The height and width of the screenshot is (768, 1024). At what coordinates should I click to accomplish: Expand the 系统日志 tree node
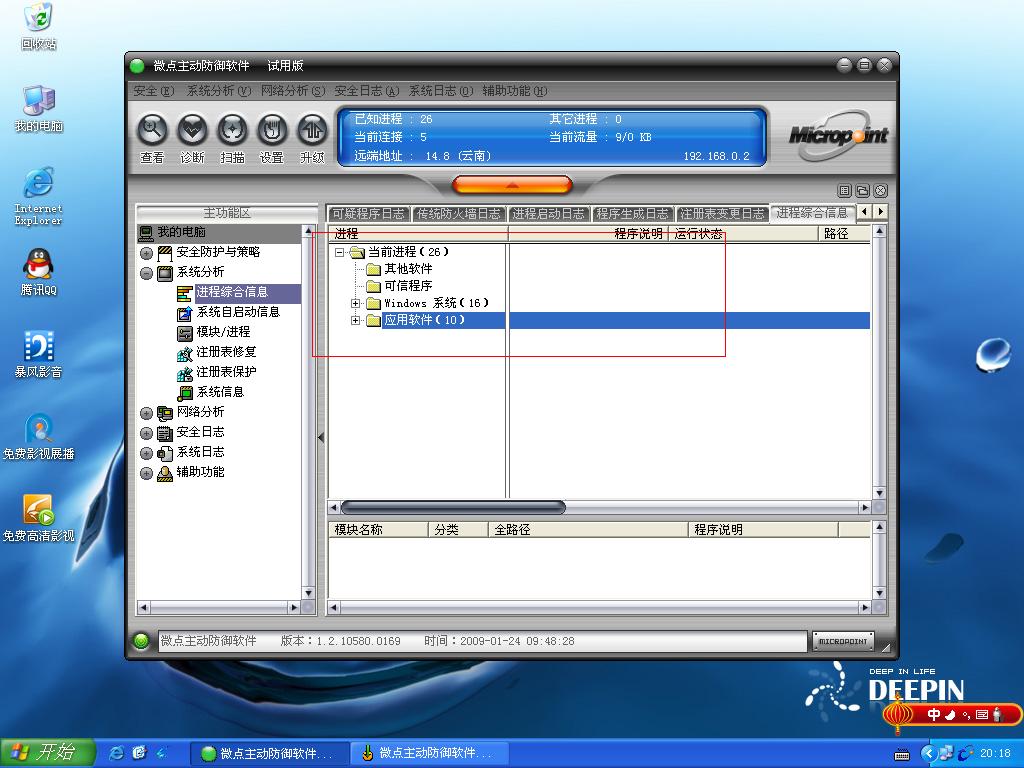pyautogui.click(x=146, y=453)
